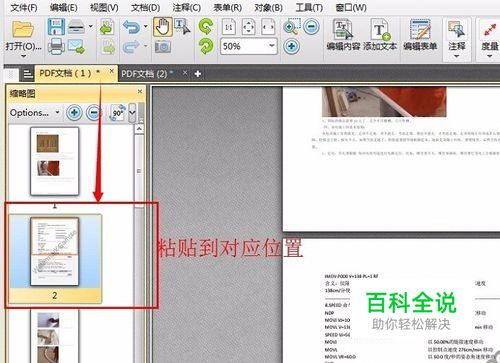This screenshot has height=363, width=500.
Task: Open the 表单(R) menu
Action: [x=228, y=7]
